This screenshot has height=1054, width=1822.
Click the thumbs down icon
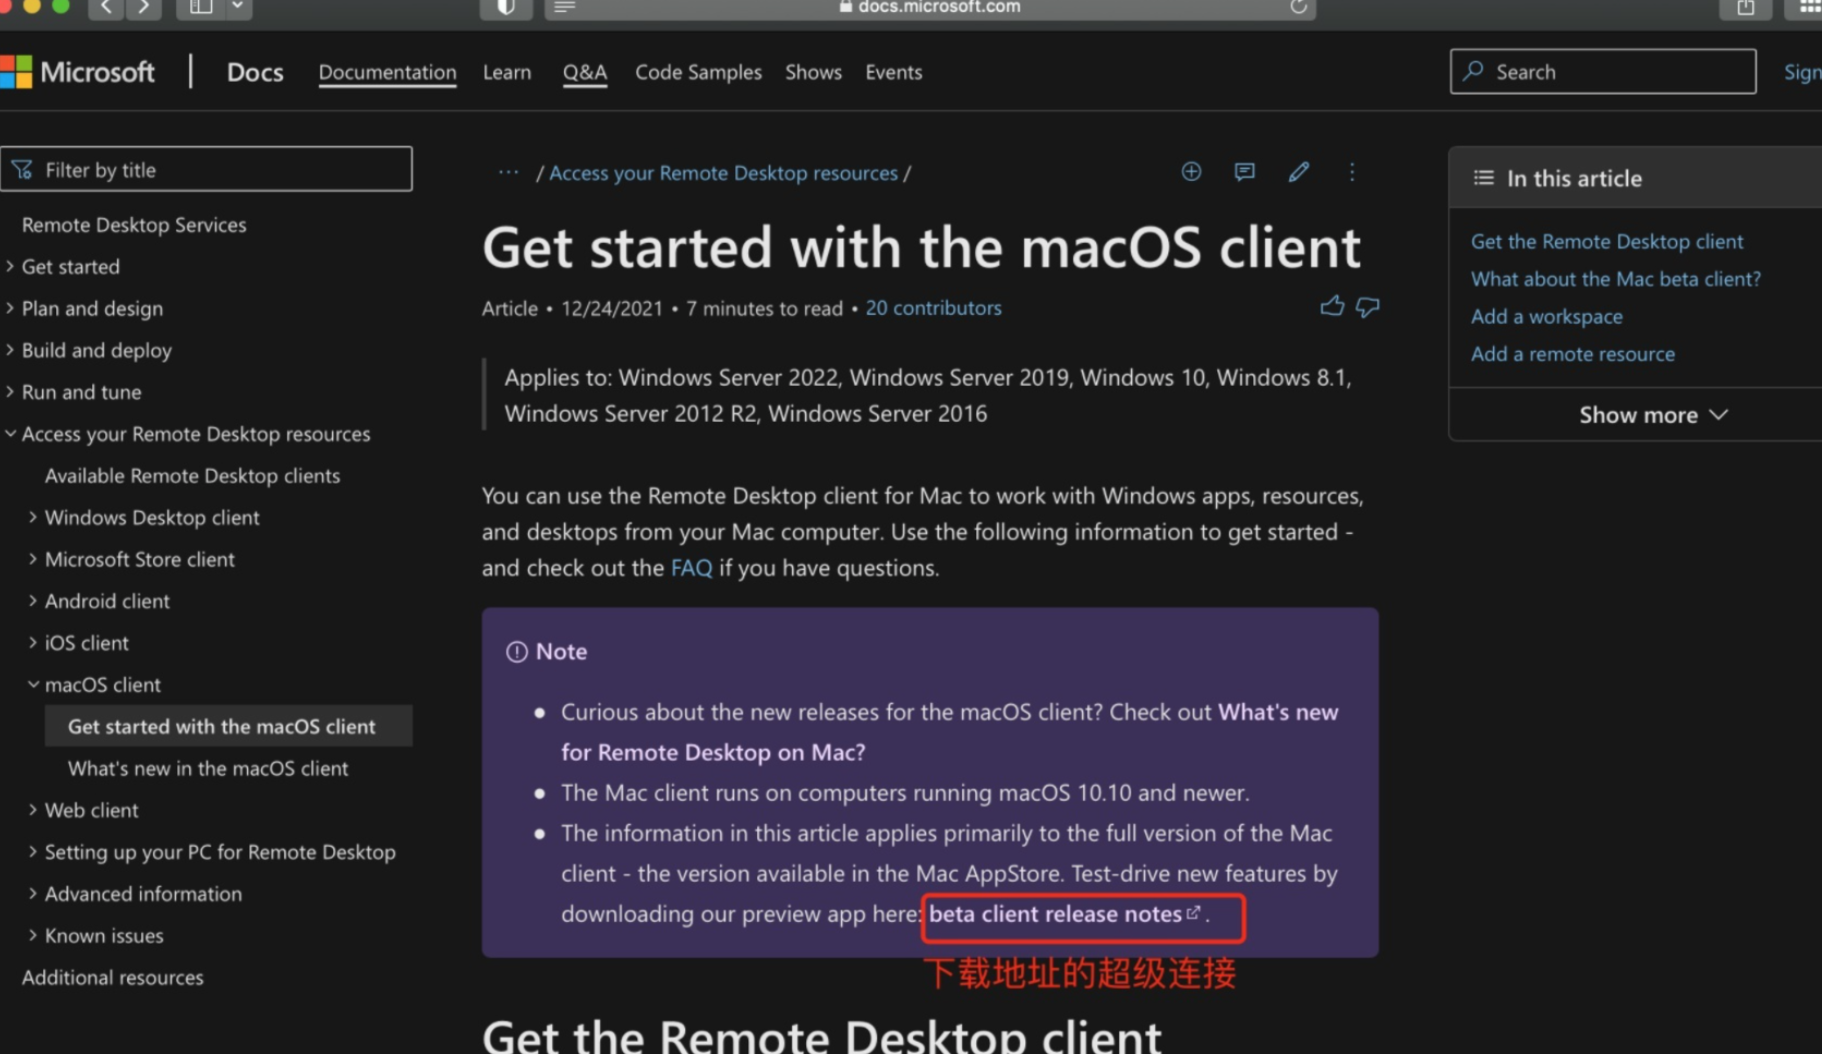(1367, 307)
